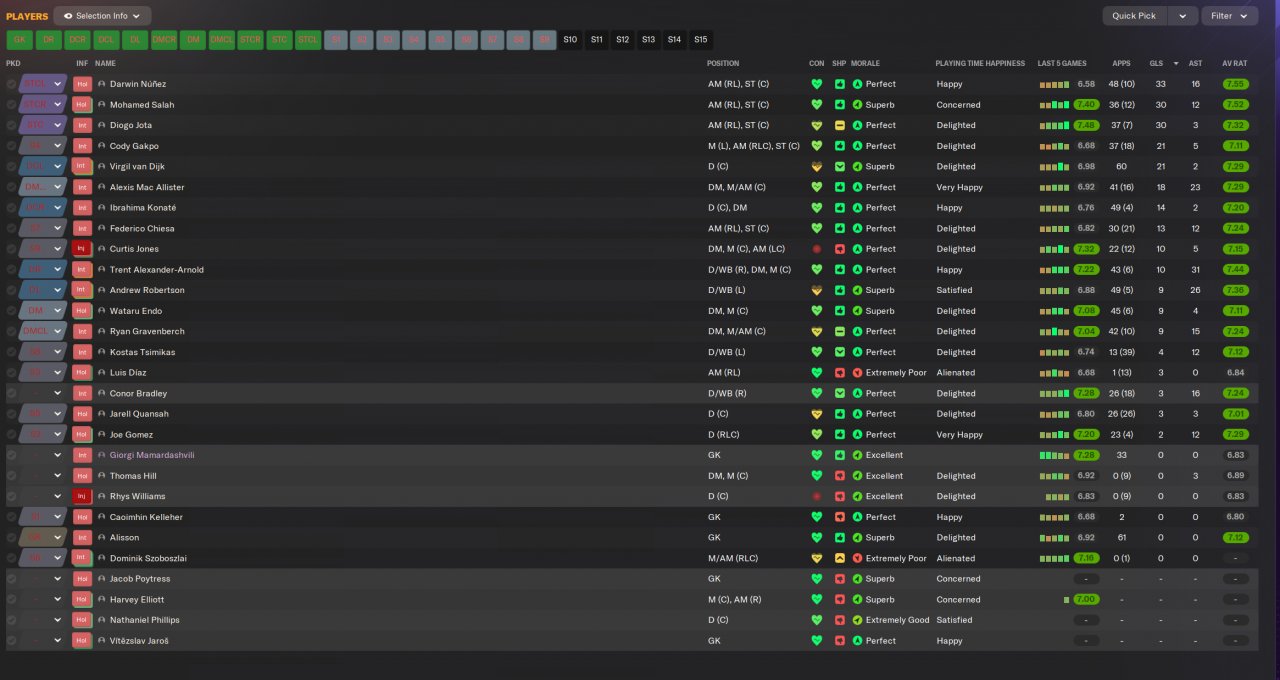Screen dimensions: 1280x680
Task: Select the S10 substitute slot
Action: point(570,40)
